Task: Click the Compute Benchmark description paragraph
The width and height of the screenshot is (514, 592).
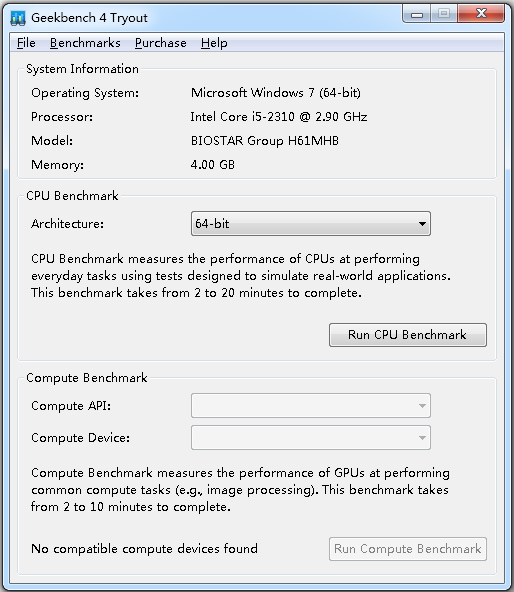Action: [x=240, y=490]
